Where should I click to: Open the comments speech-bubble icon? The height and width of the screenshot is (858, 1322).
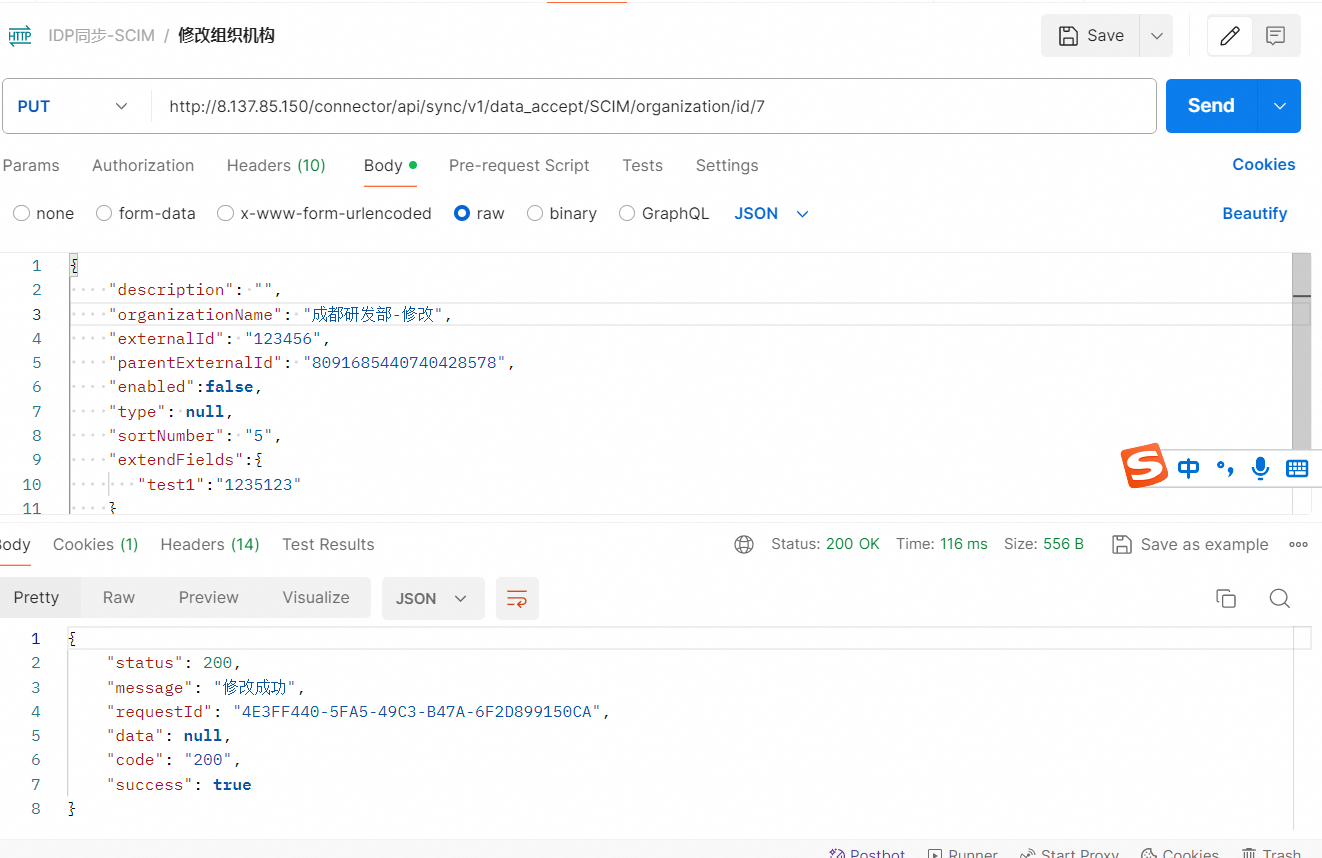[x=1275, y=36]
